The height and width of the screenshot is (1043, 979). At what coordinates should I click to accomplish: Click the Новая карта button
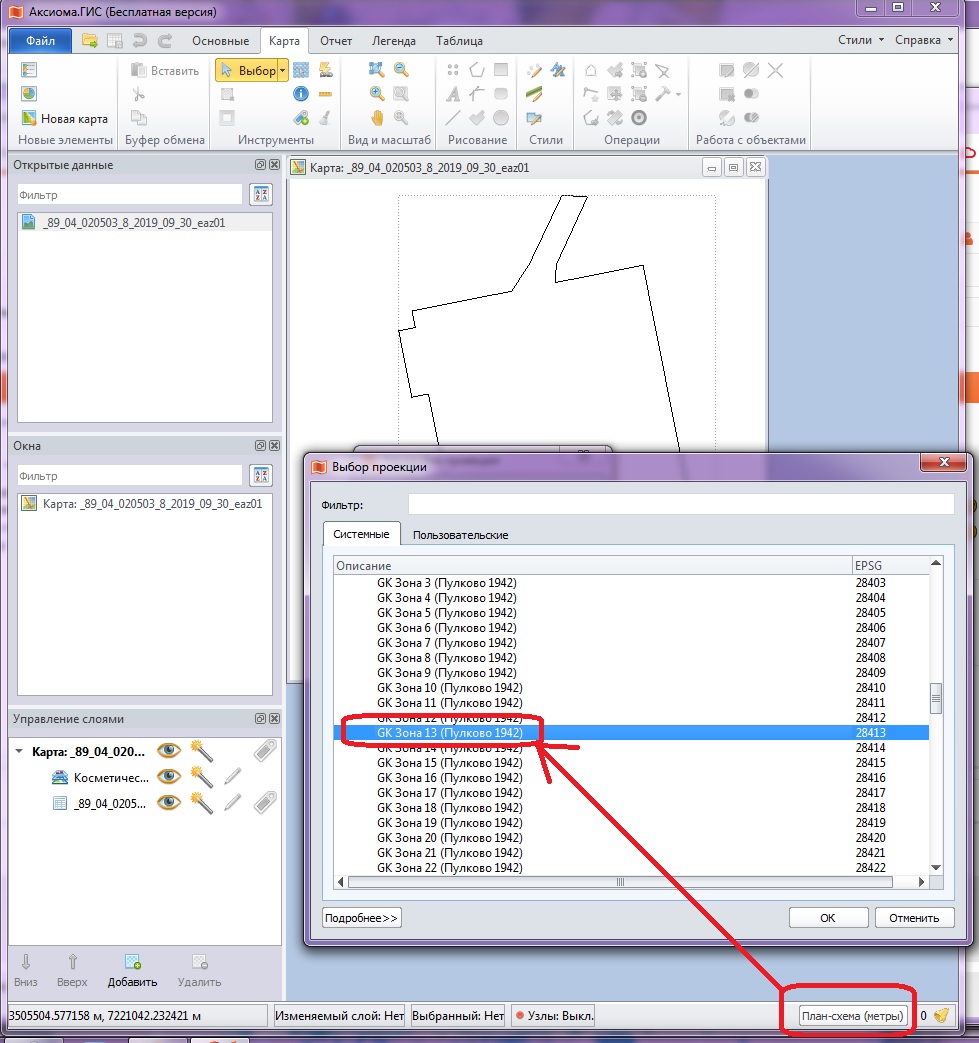click(64, 118)
